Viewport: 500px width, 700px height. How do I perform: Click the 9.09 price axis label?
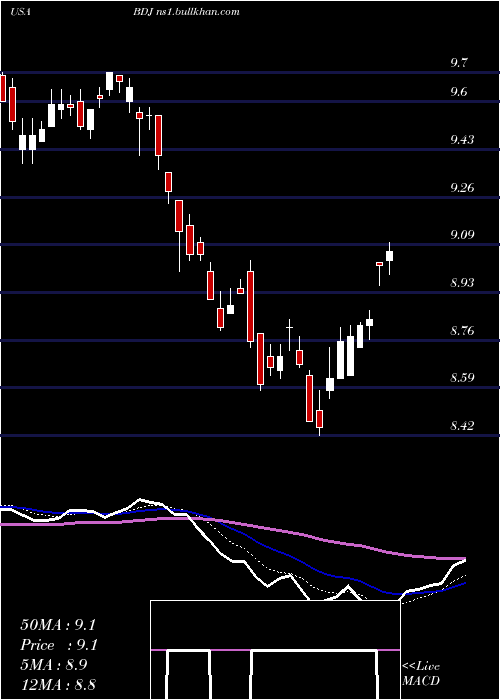pyautogui.click(x=462, y=235)
